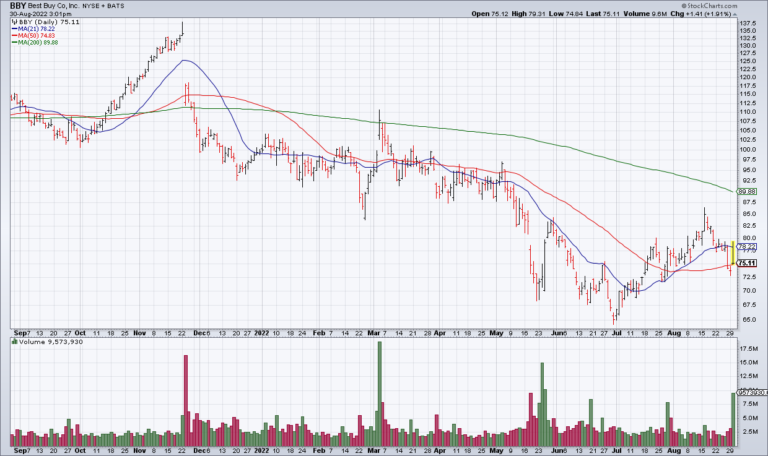This screenshot has width=768, height=456.
Task: Click the 65.0 price axis label
Action: [749, 319]
